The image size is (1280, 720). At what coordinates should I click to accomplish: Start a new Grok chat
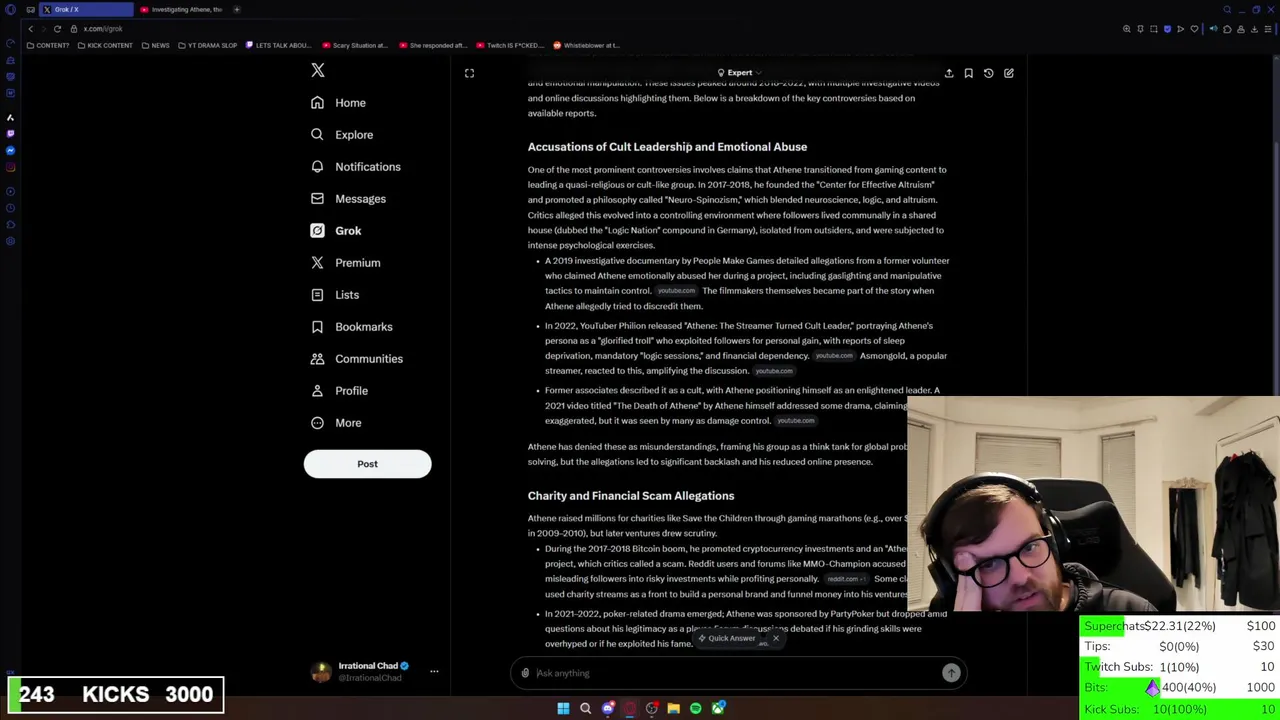[1008, 73]
